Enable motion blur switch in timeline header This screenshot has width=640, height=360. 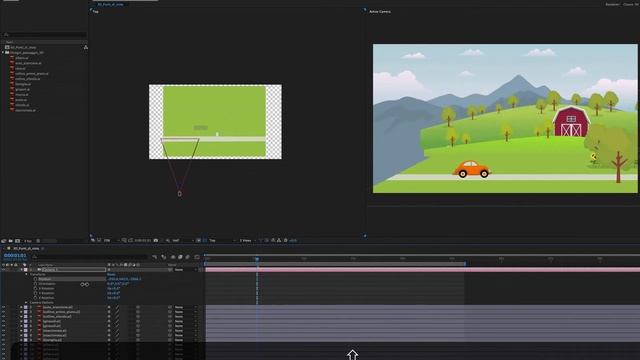pos(187,257)
